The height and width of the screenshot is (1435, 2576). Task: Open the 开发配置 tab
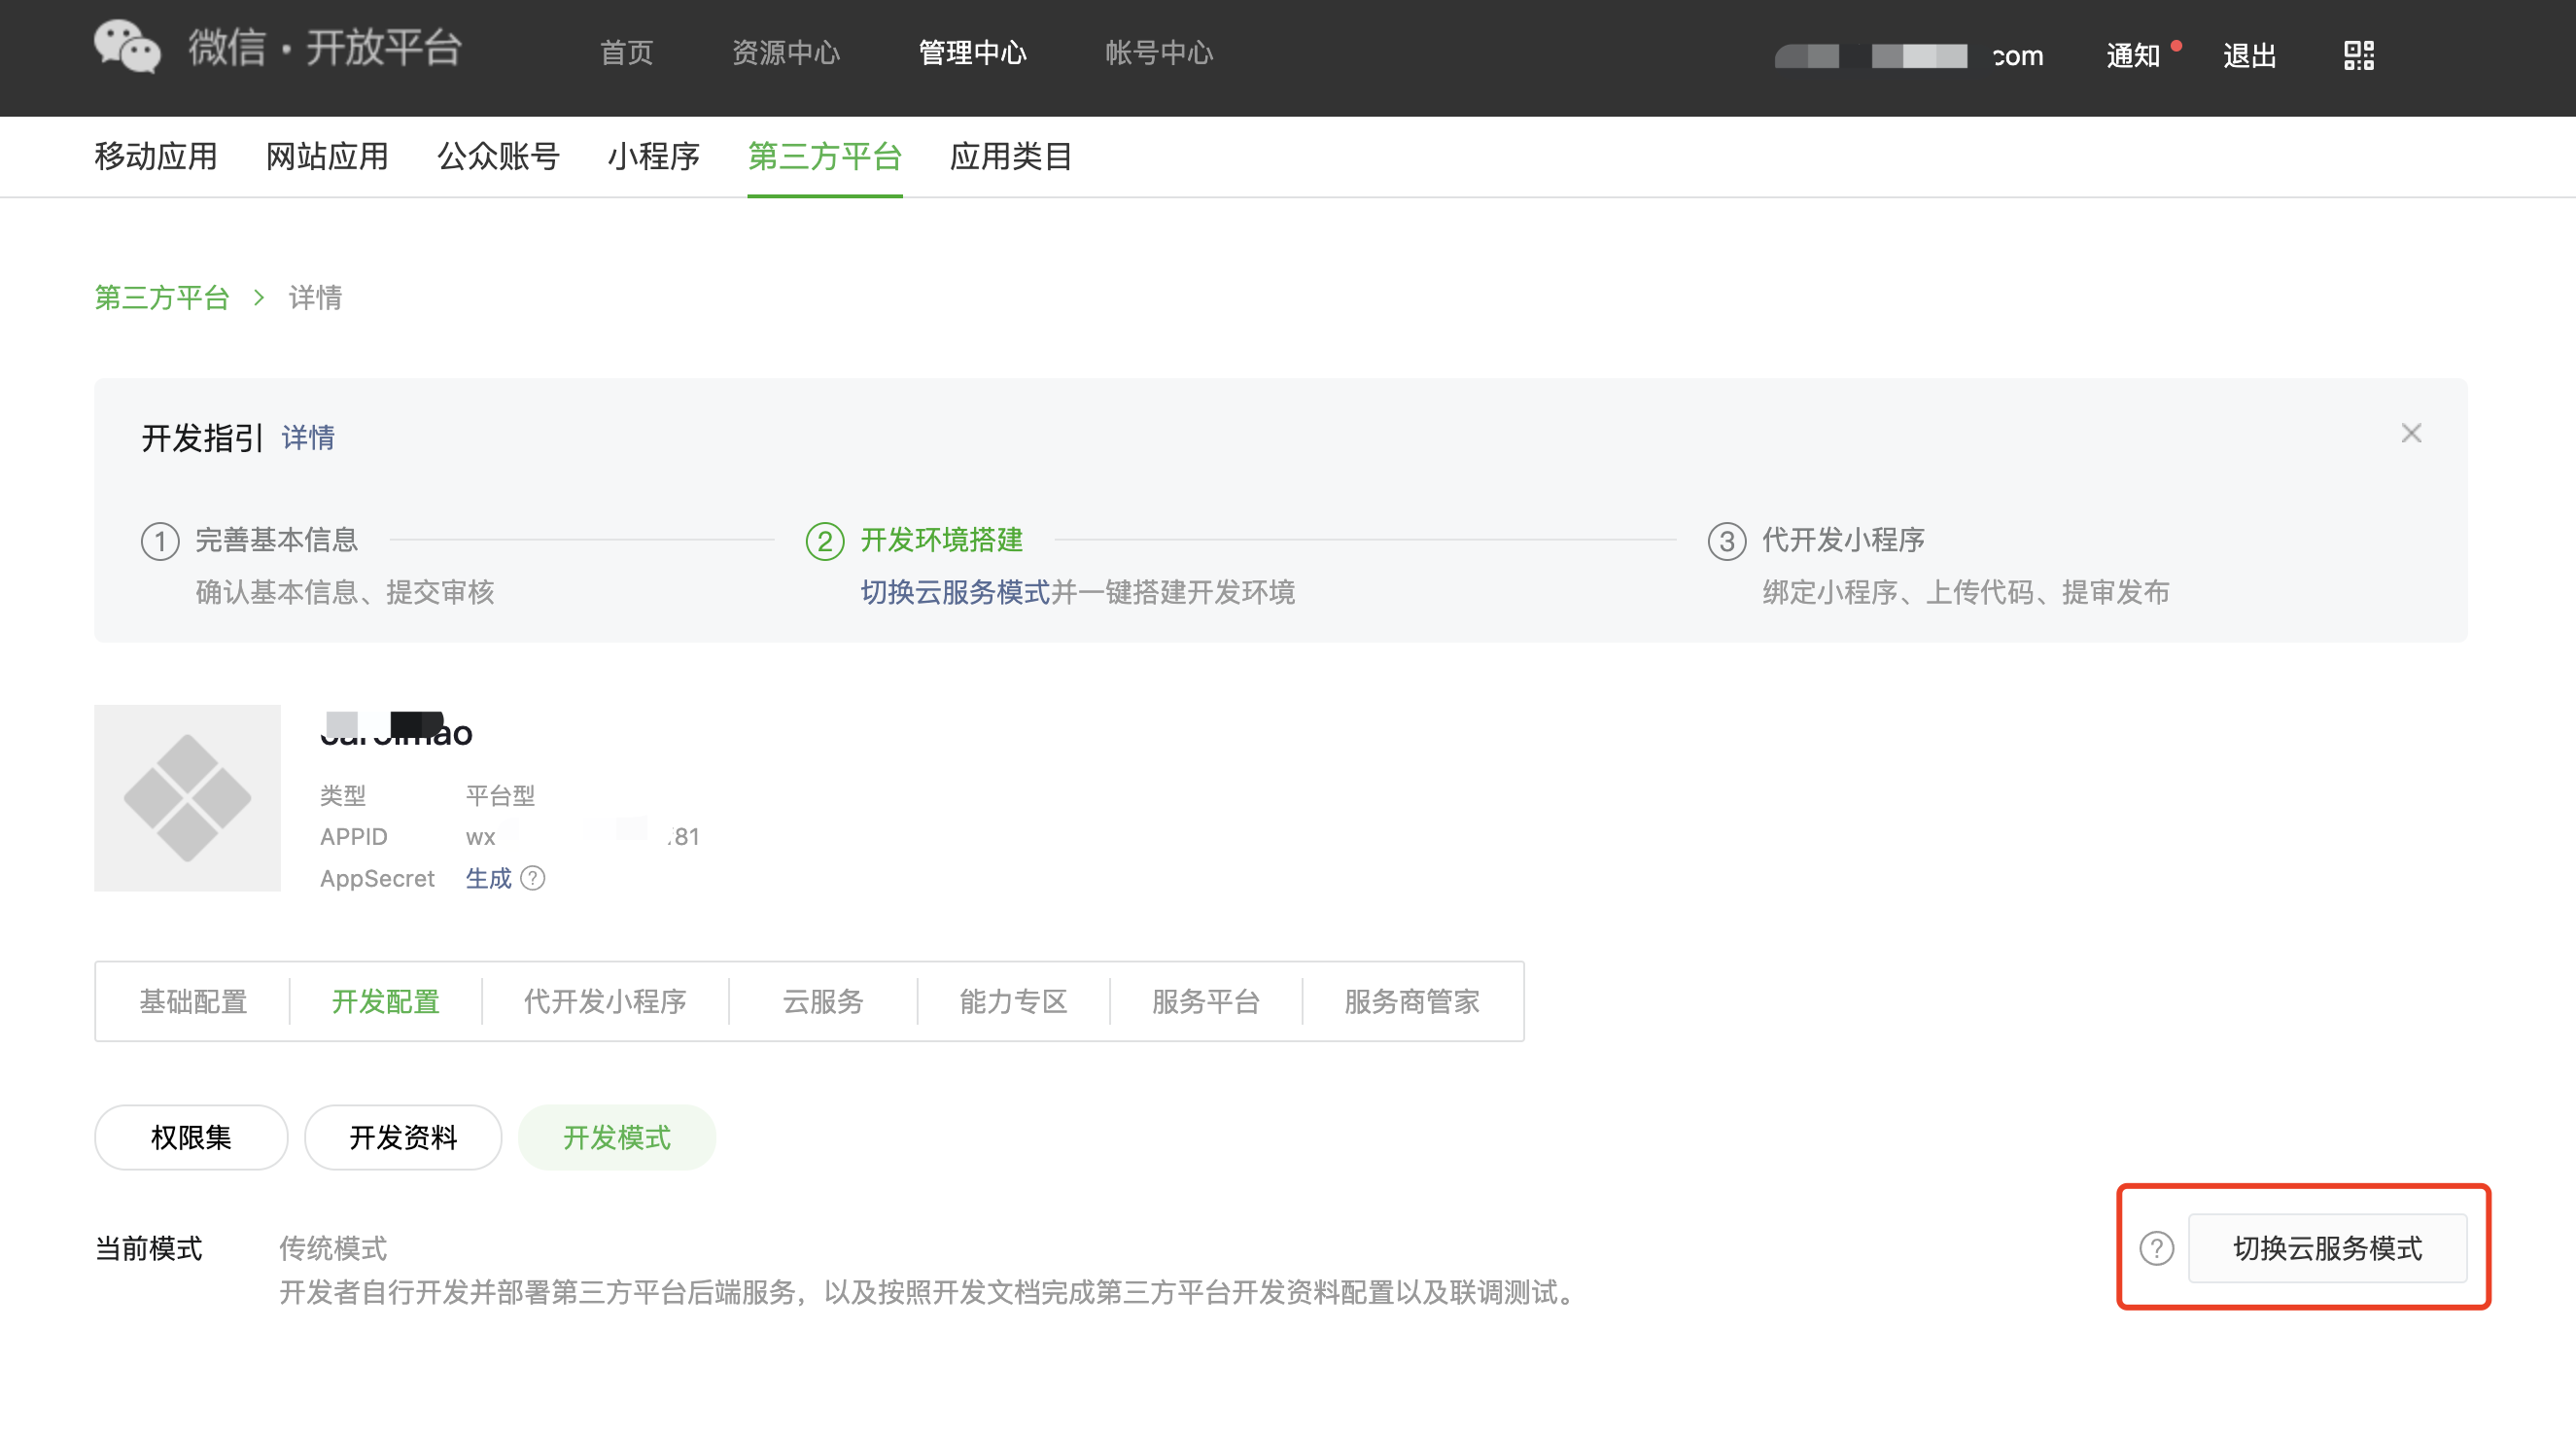pyautogui.click(x=386, y=1001)
